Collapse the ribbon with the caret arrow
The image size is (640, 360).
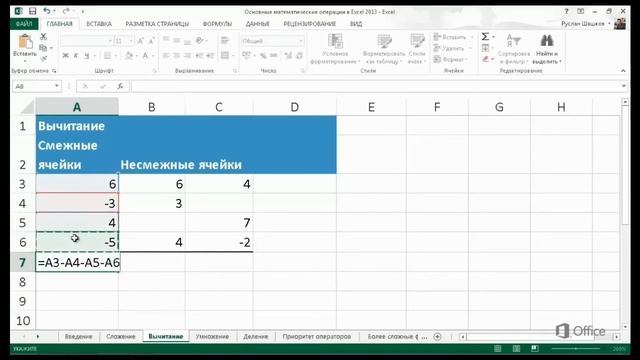pyautogui.click(x=623, y=71)
